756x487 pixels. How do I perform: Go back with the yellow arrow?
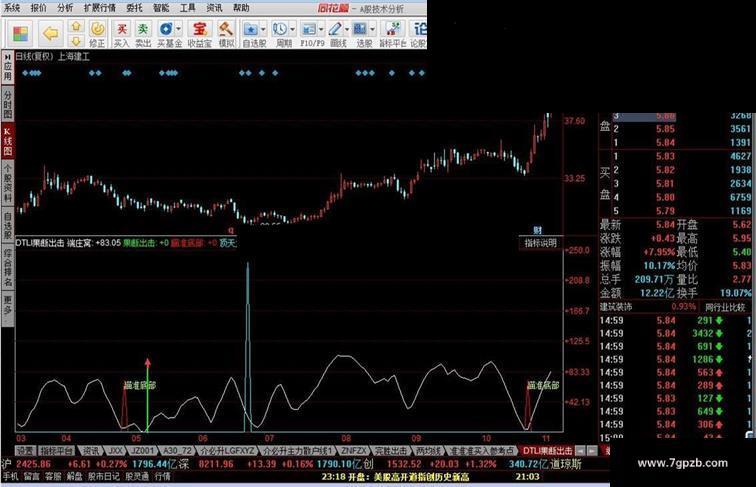tap(51, 33)
